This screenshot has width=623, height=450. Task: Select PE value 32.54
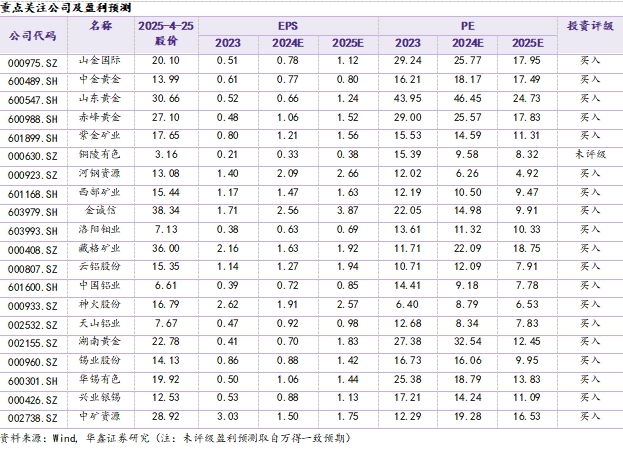[468, 341]
